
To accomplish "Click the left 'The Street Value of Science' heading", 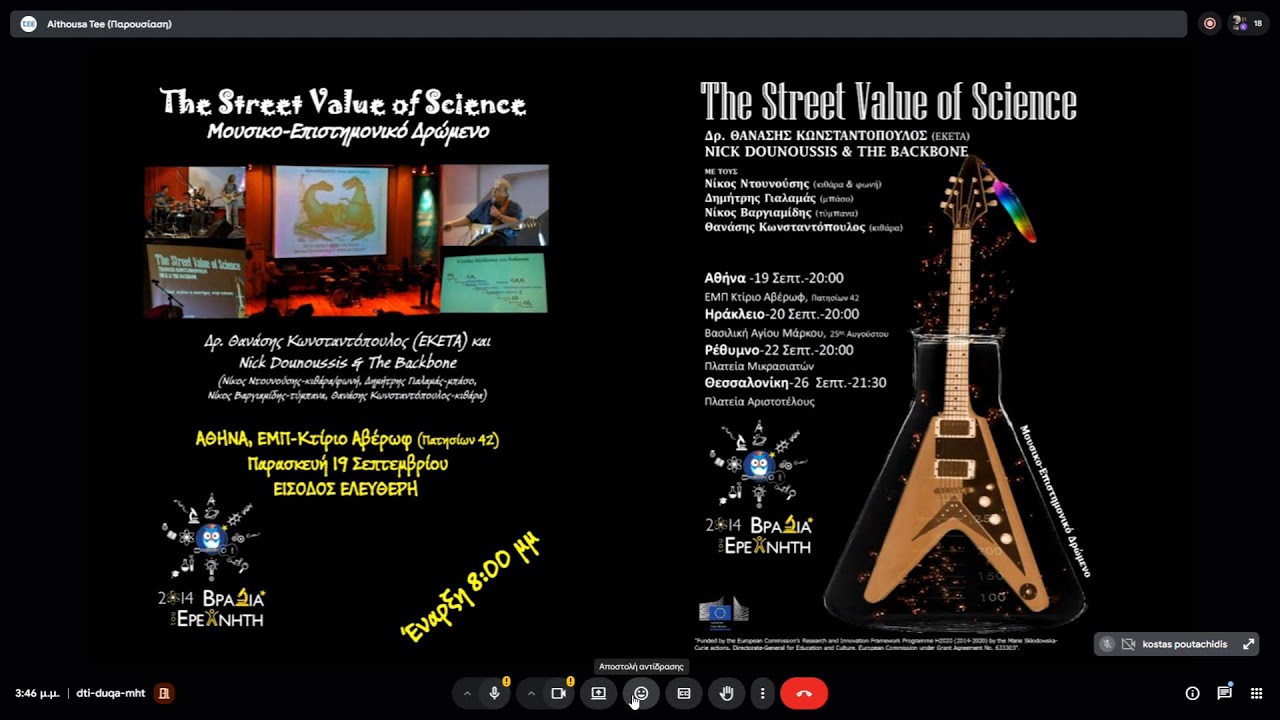I will point(343,103).
